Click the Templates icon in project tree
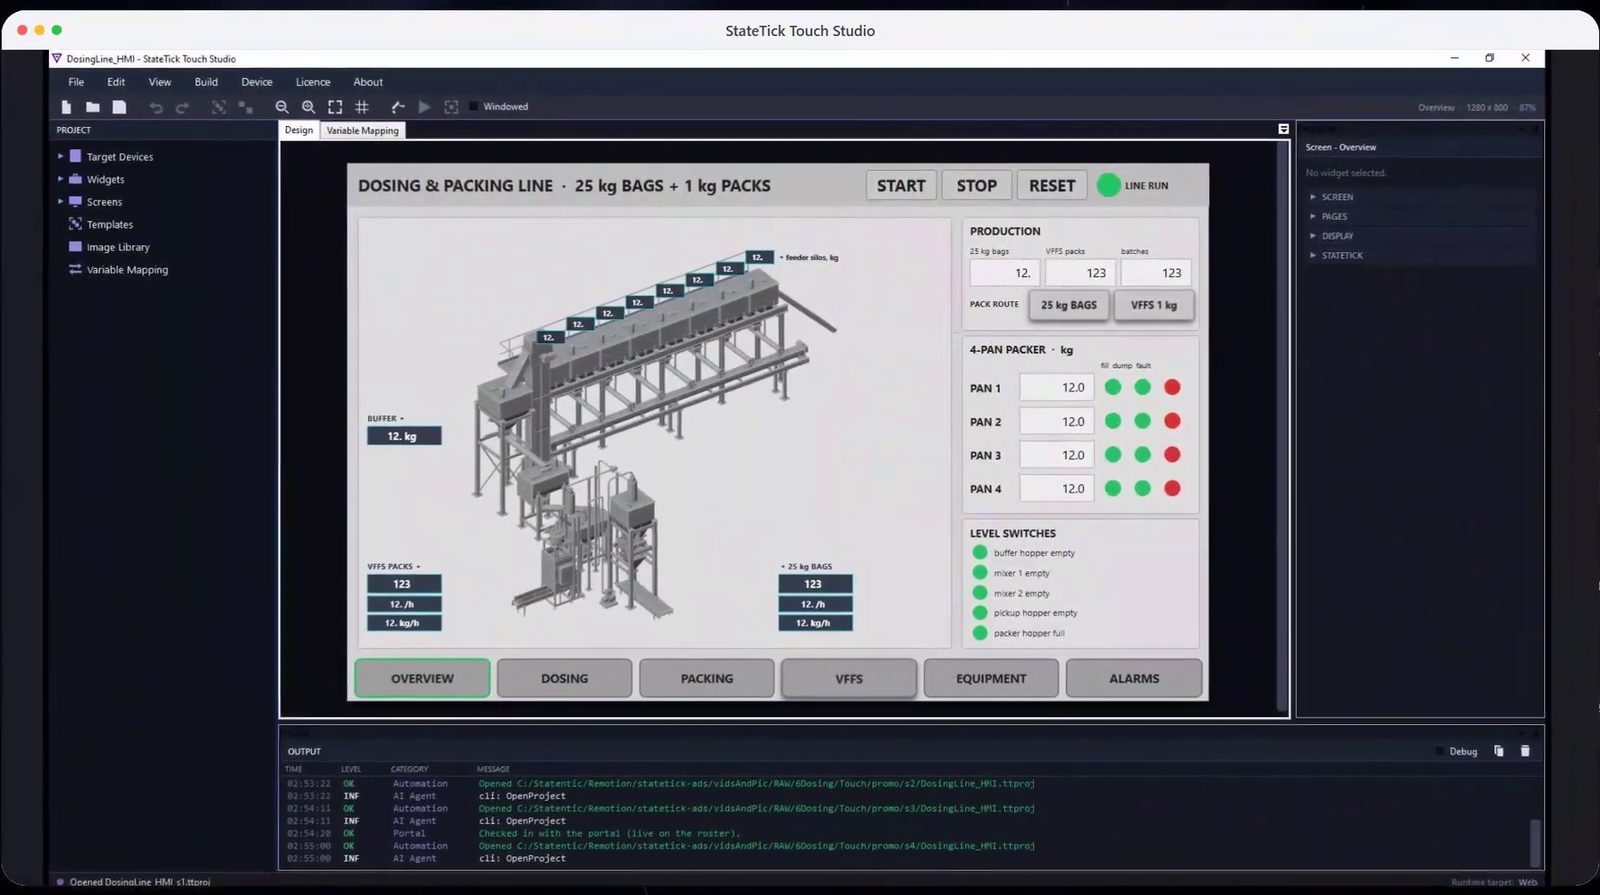The height and width of the screenshot is (895, 1600). point(75,224)
